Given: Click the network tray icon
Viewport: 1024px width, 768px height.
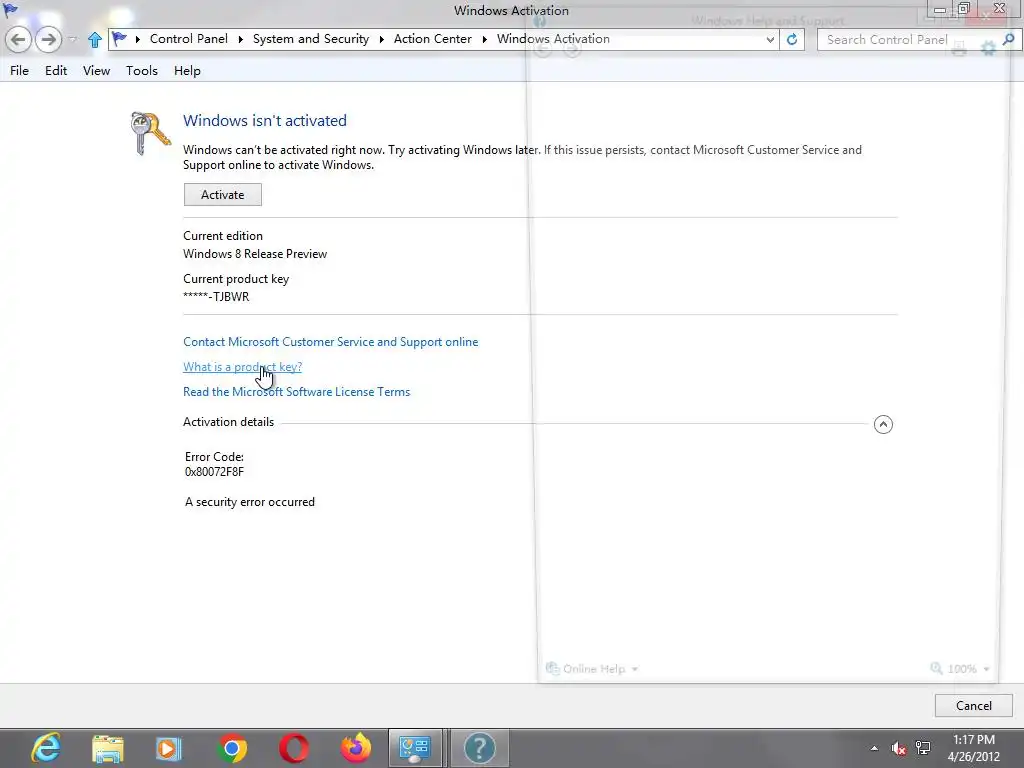Looking at the screenshot, I should (923, 748).
